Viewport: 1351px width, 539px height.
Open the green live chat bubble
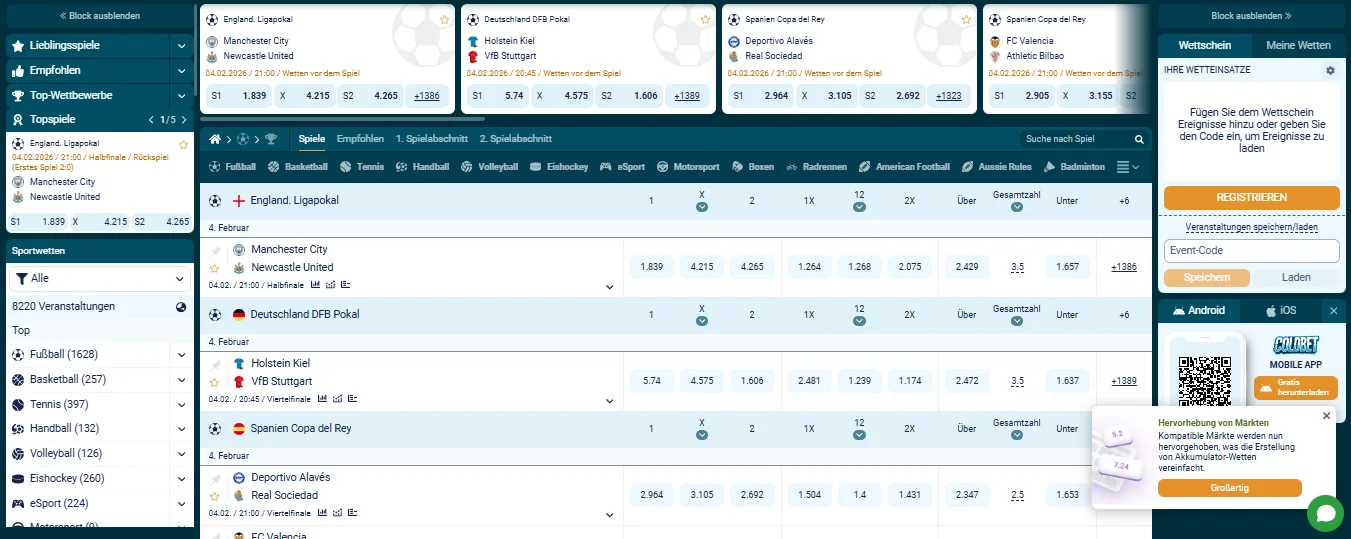(x=1326, y=513)
